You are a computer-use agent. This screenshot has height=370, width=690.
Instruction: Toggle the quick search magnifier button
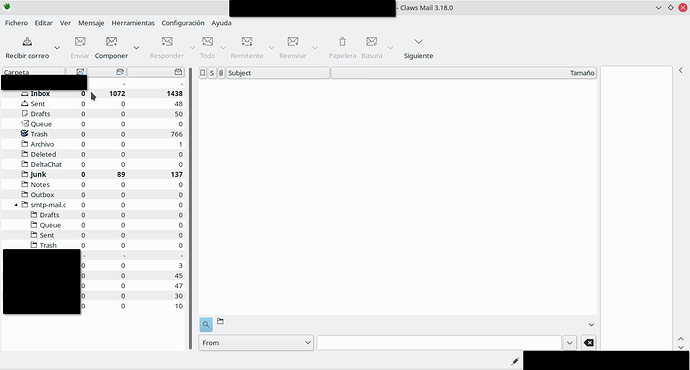[x=206, y=325]
